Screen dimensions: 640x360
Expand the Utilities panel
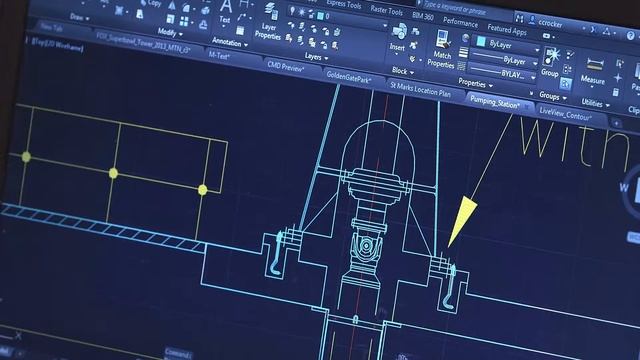click(596, 104)
